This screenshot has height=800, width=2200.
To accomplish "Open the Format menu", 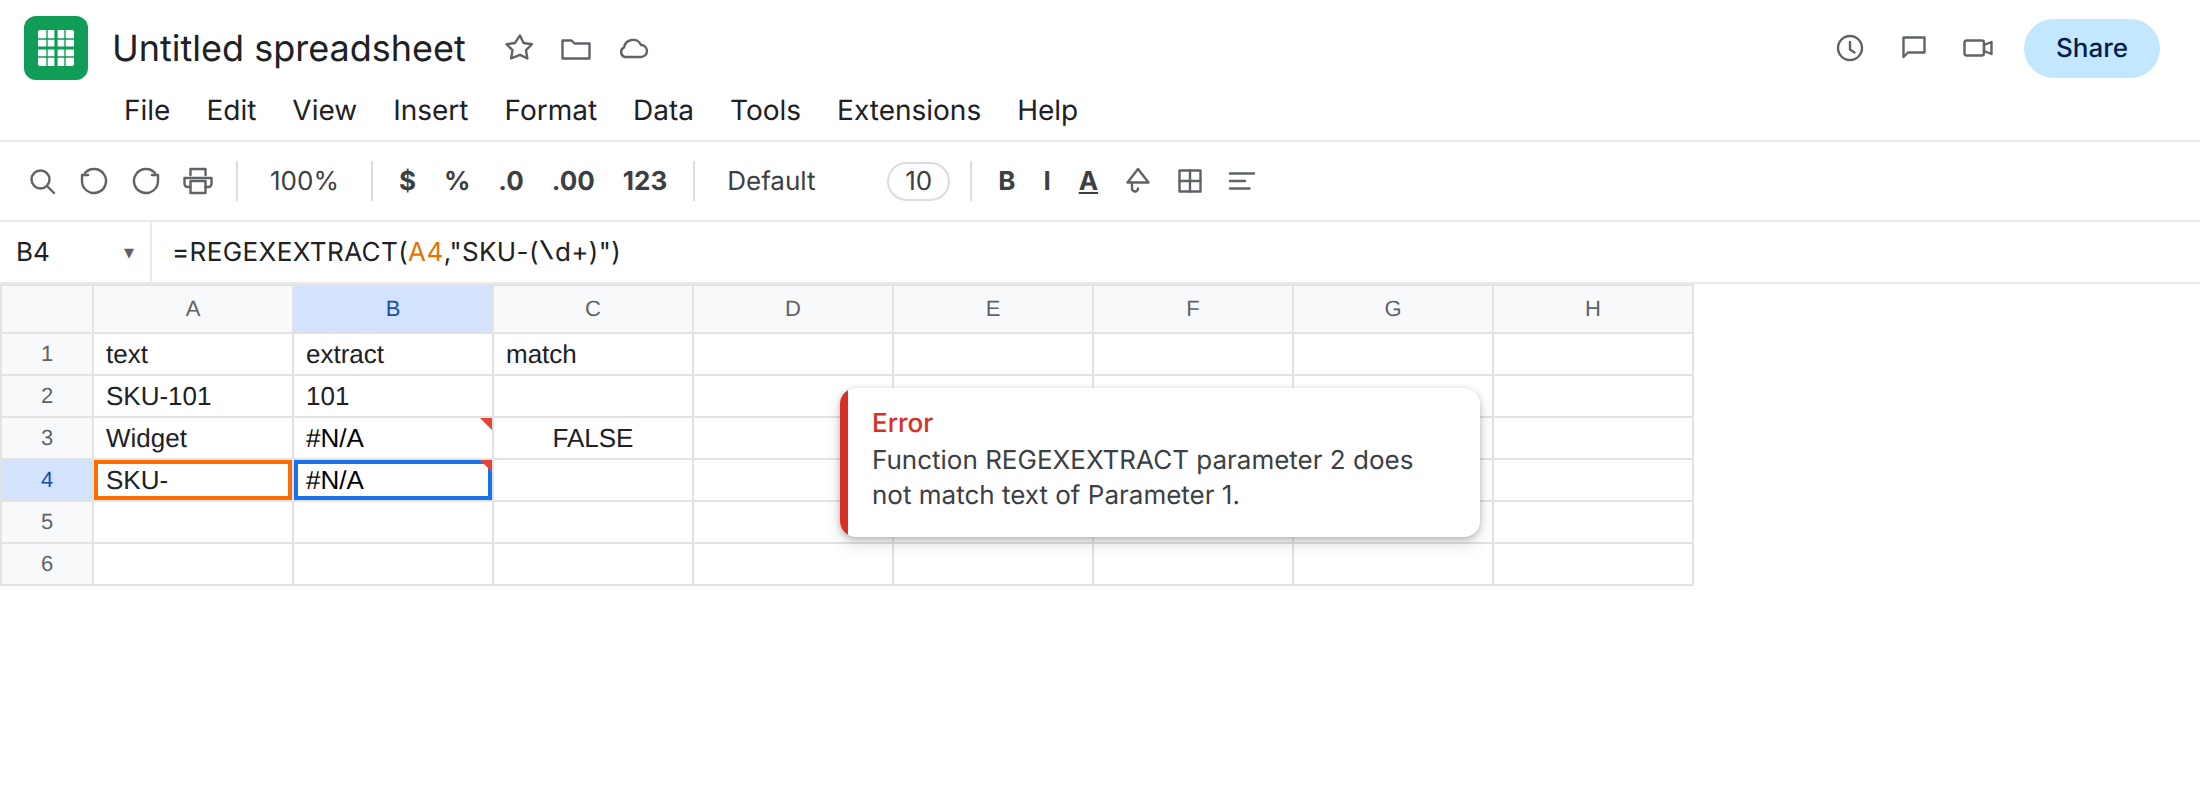I will pyautogui.click(x=550, y=110).
